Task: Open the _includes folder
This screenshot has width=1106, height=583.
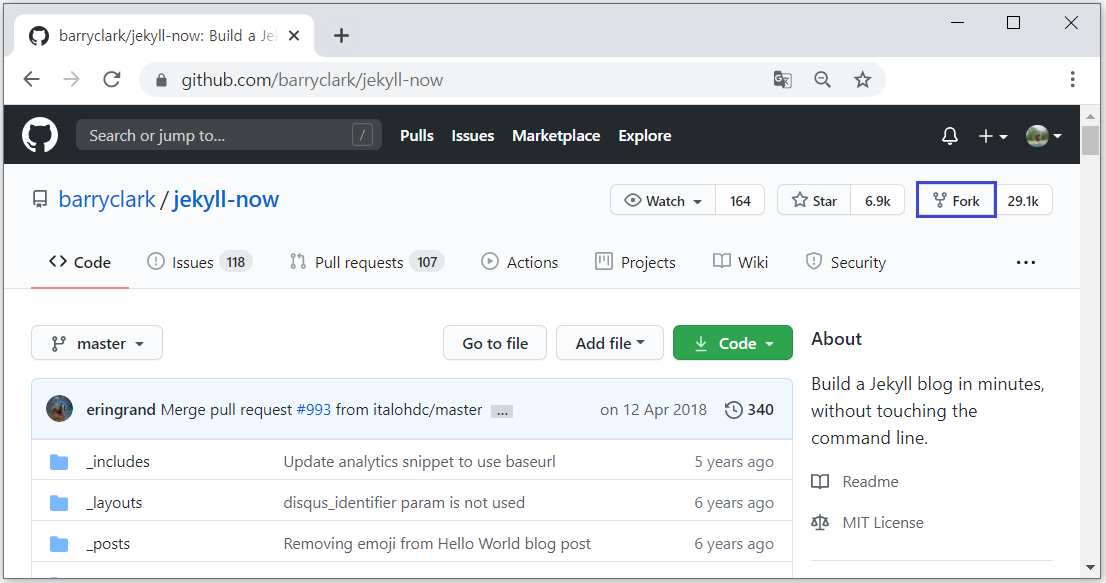Action: (118, 462)
